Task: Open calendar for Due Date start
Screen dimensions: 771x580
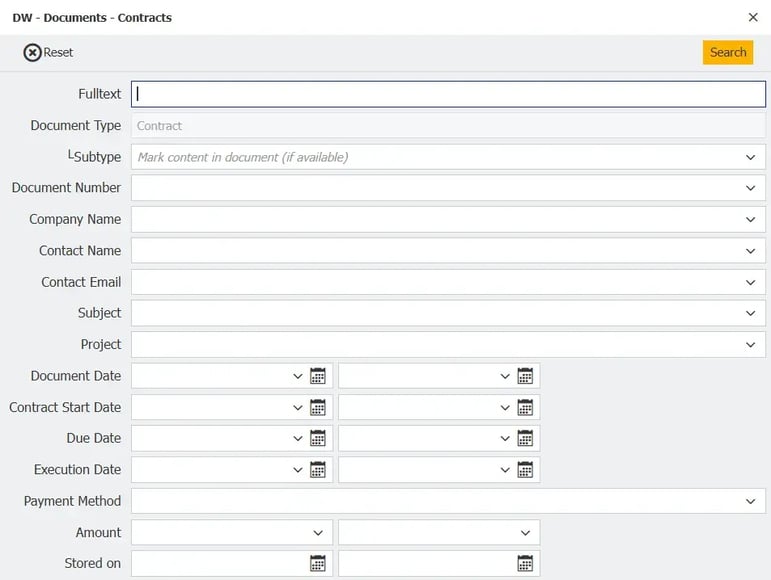Action: pyautogui.click(x=318, y=438)
